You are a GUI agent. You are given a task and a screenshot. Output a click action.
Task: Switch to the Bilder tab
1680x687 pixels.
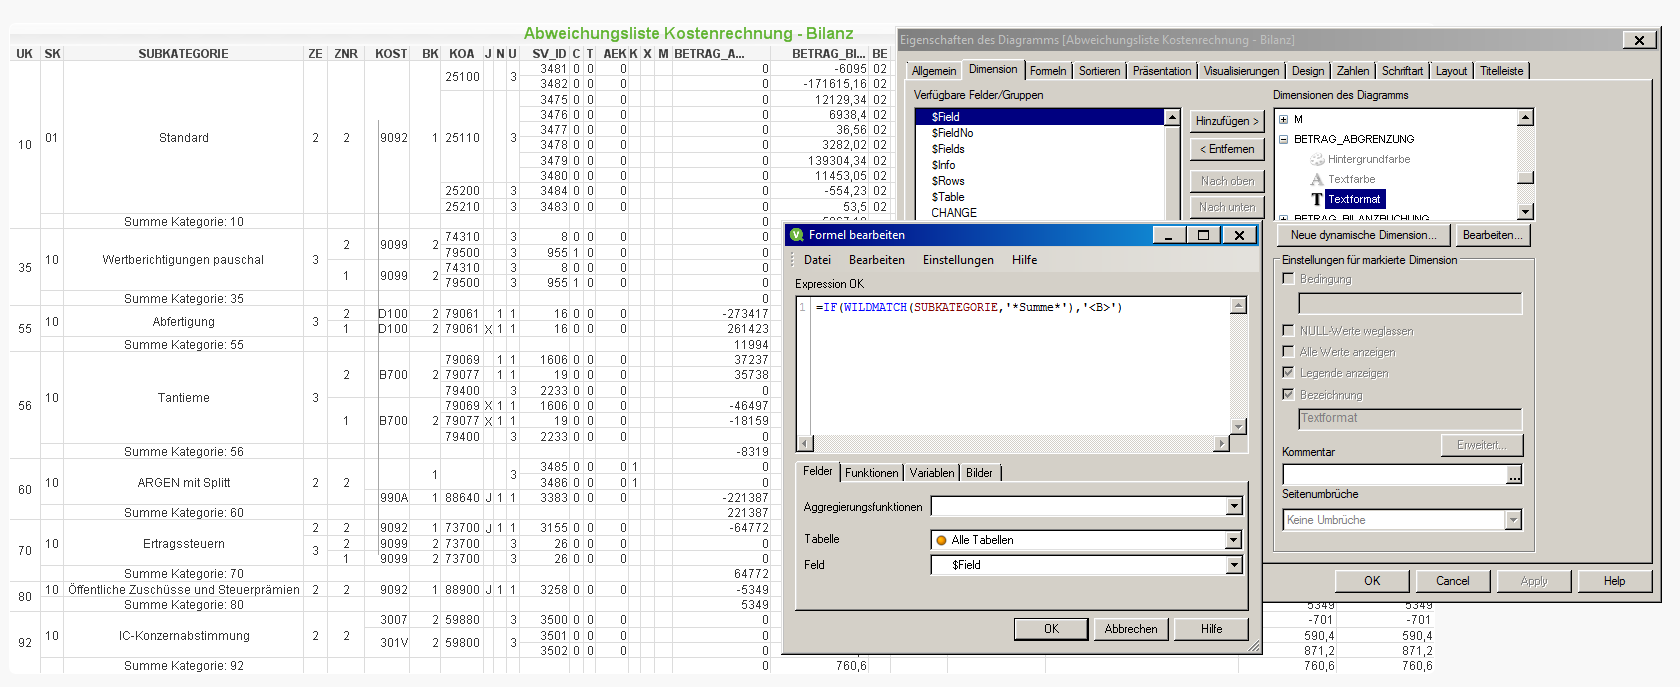979,473
